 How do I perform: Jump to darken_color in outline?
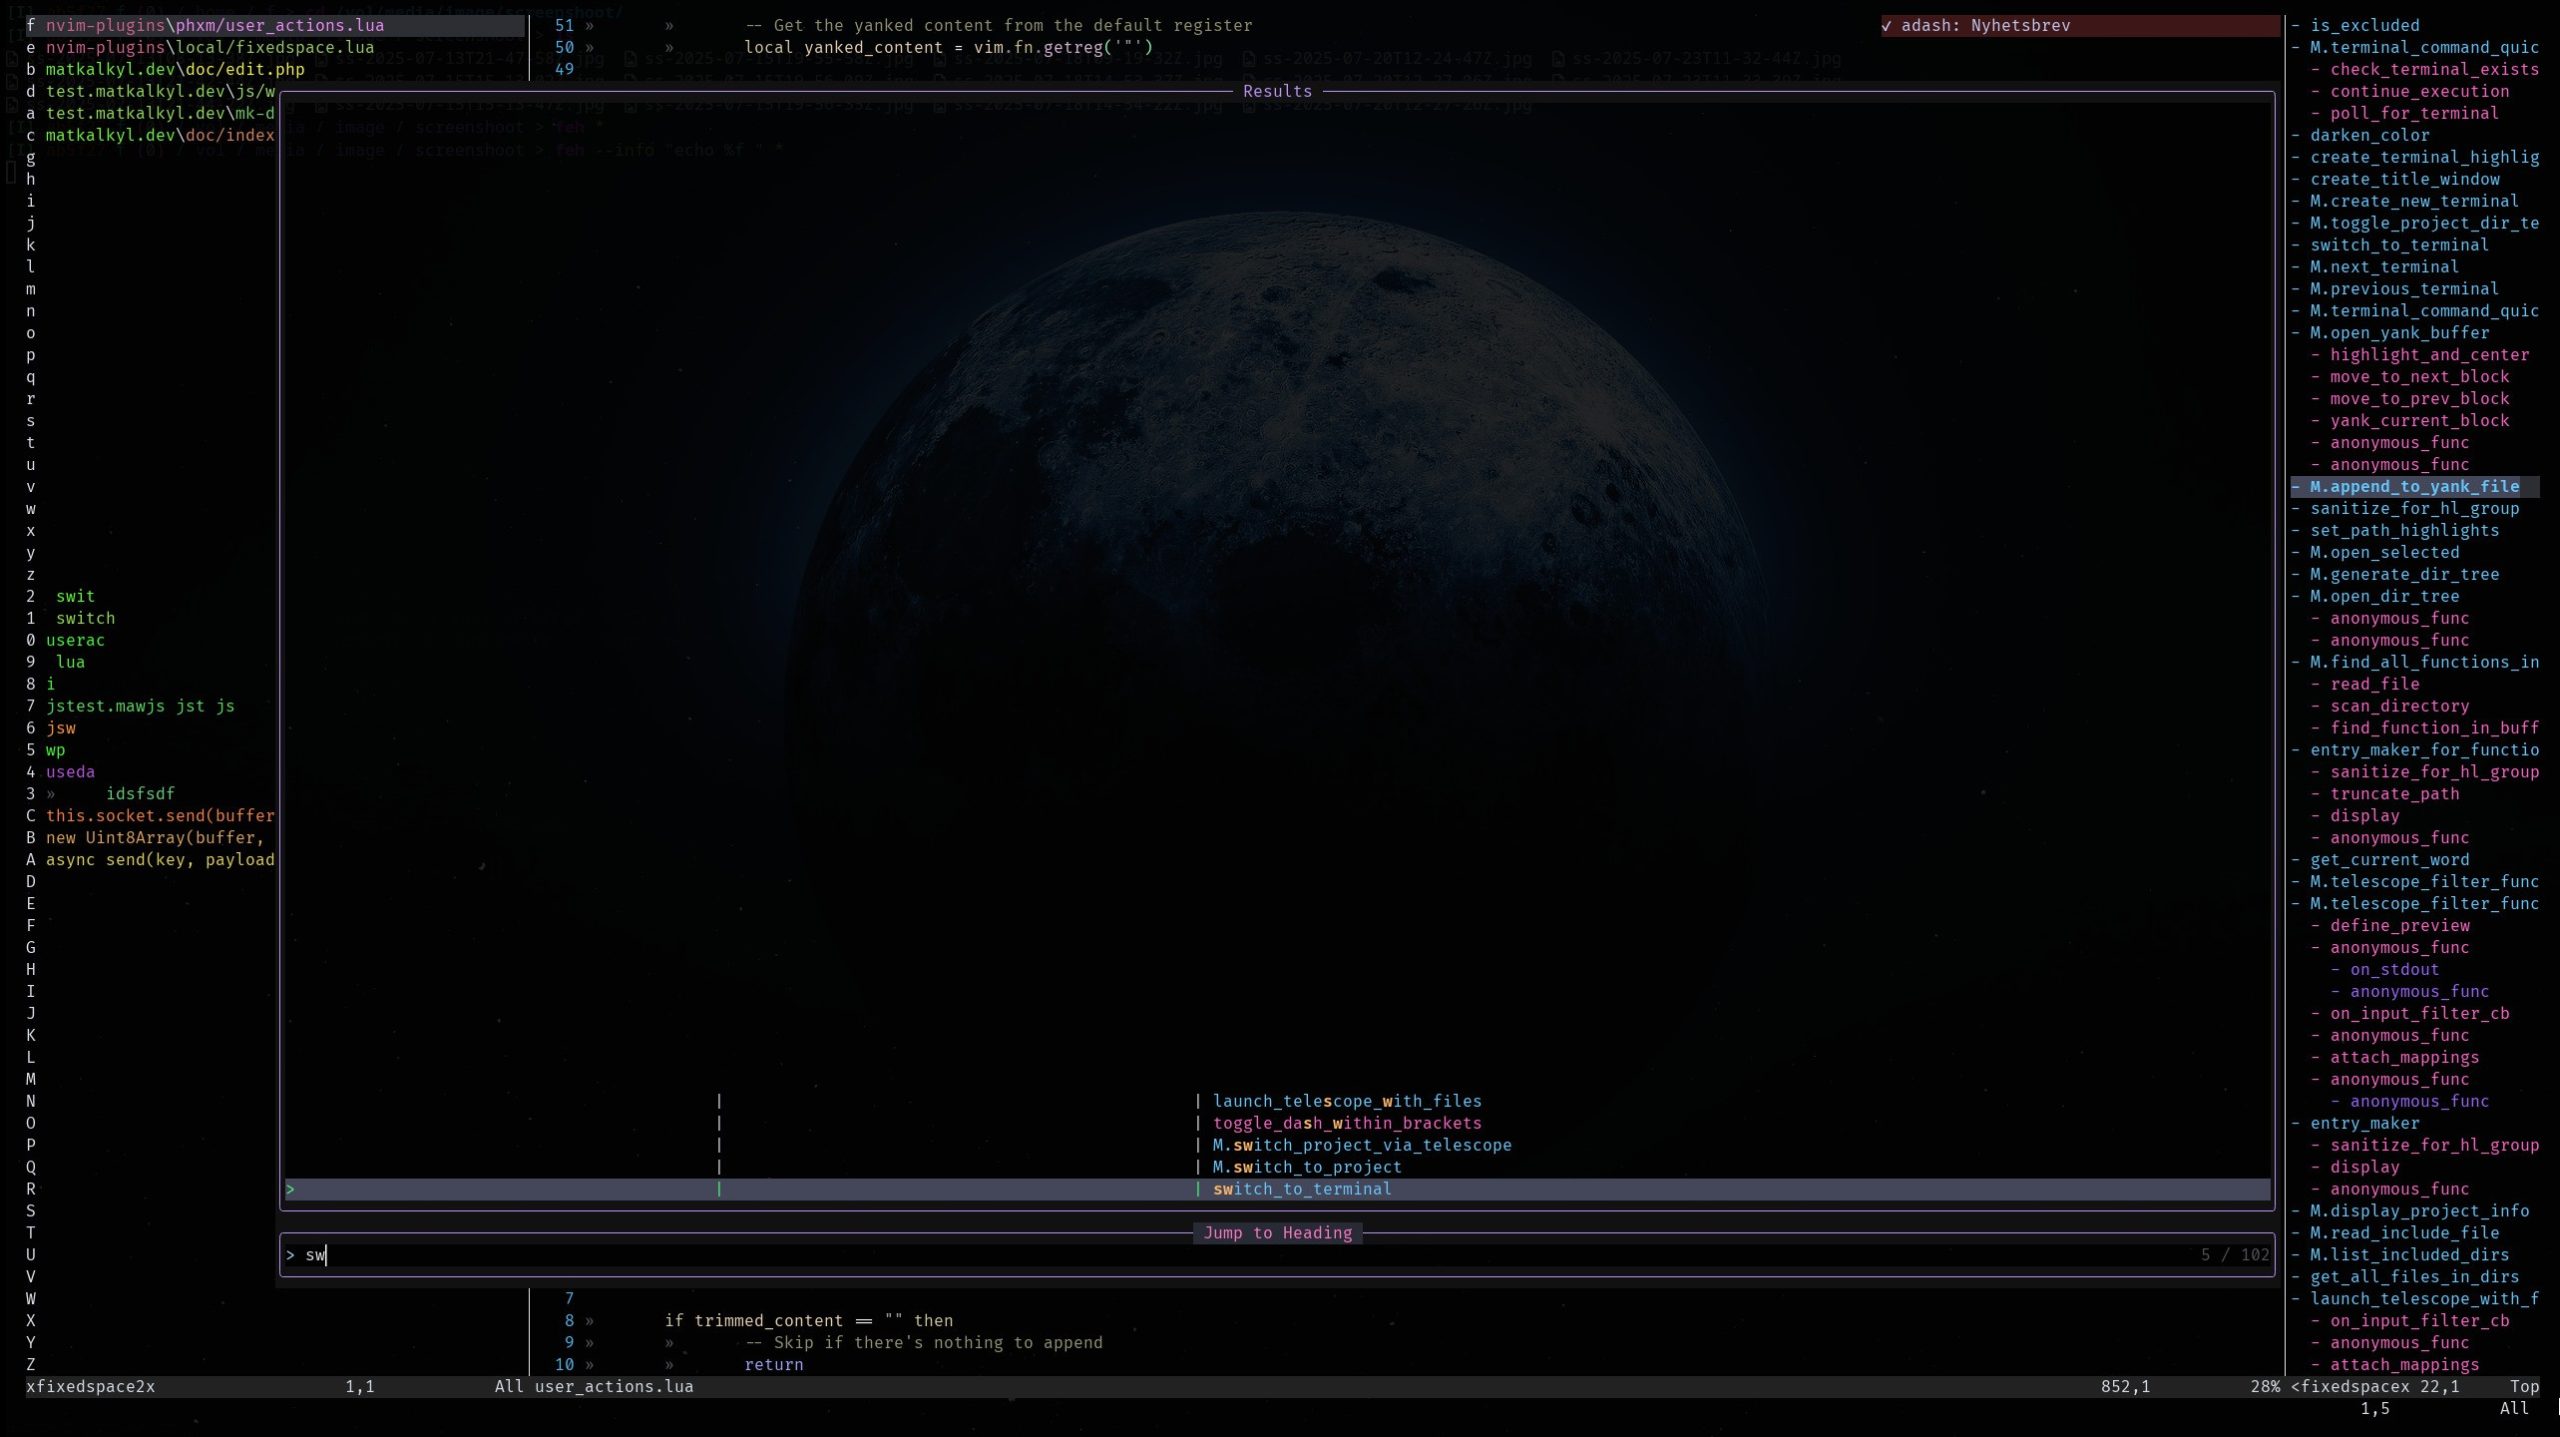pyautogui.click(x=2369, y=135)
